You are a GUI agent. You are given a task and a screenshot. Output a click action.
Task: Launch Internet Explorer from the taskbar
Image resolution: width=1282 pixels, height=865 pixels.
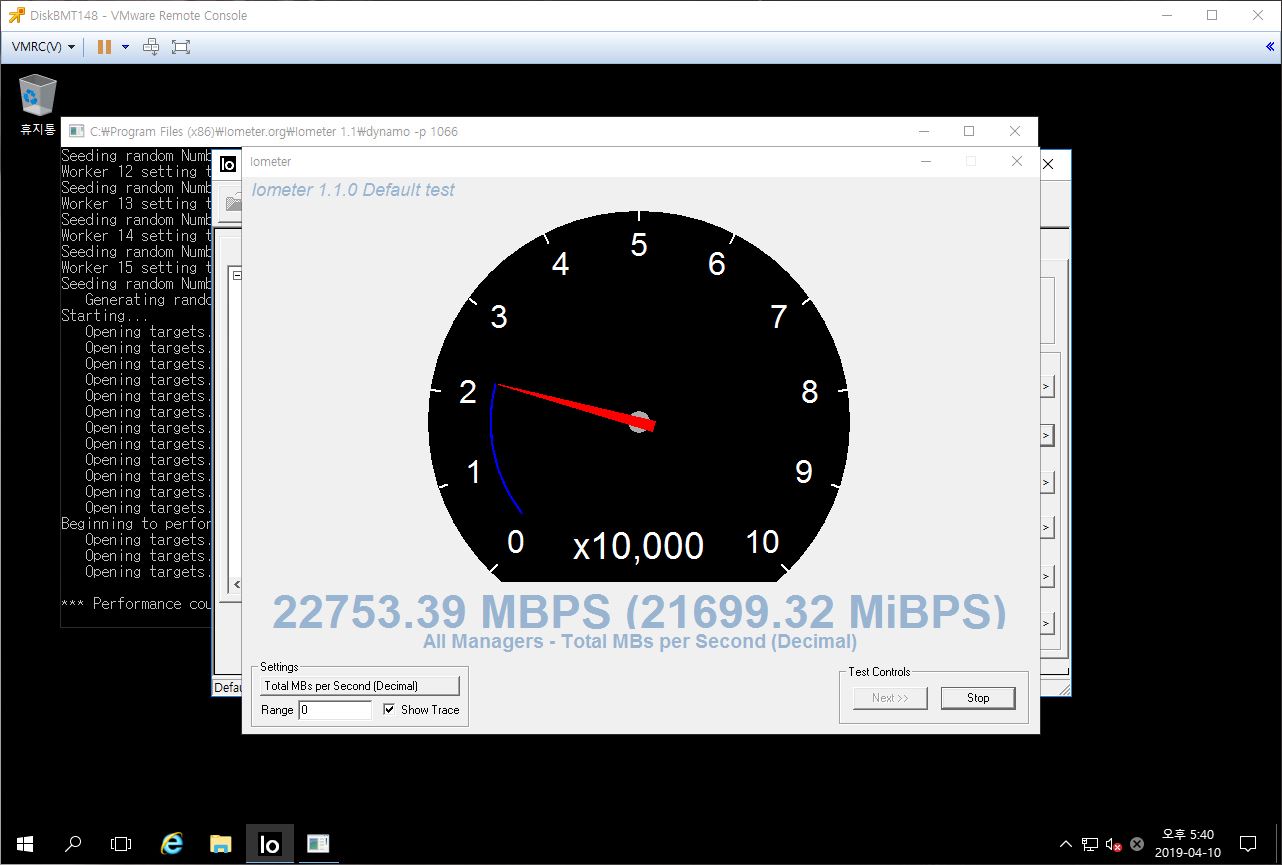click(x=172, y=843)
